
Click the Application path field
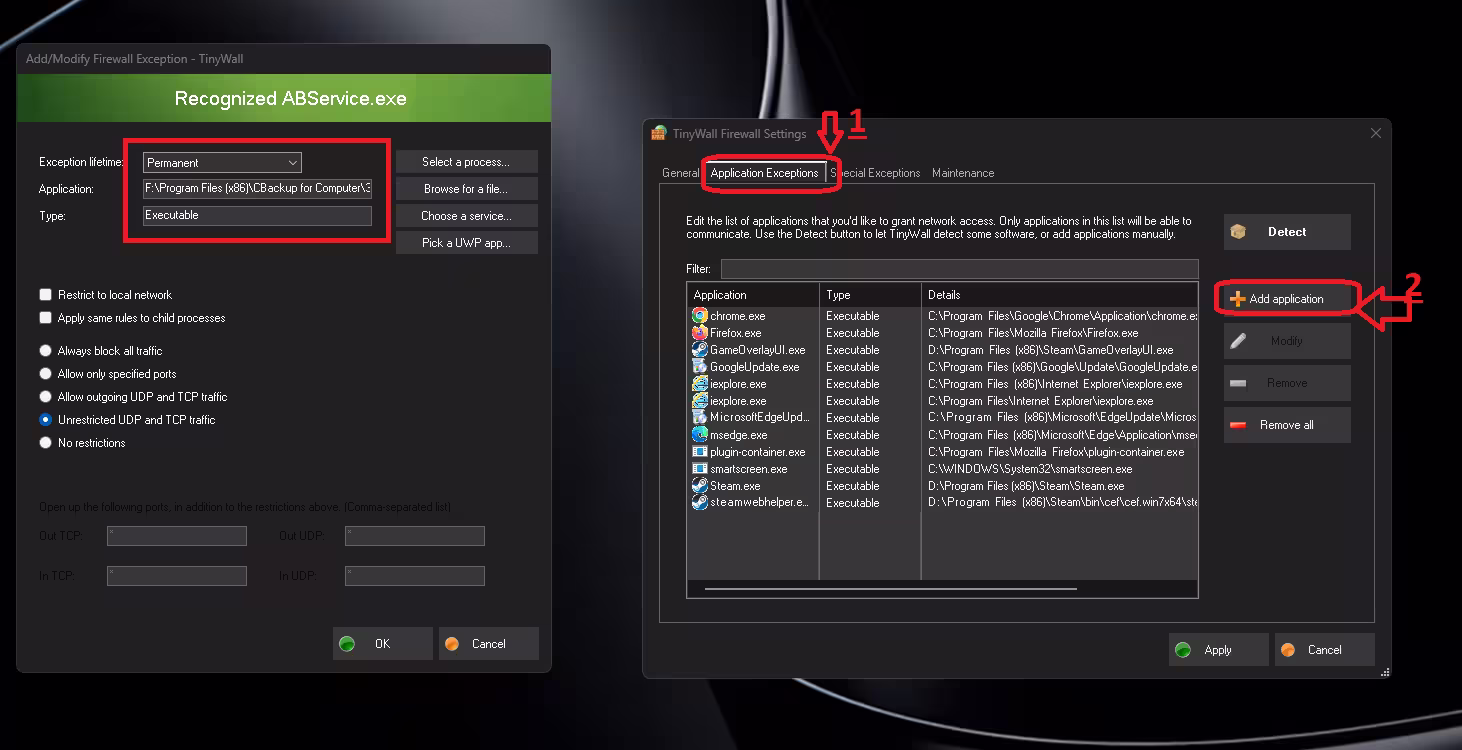(257, 188)
